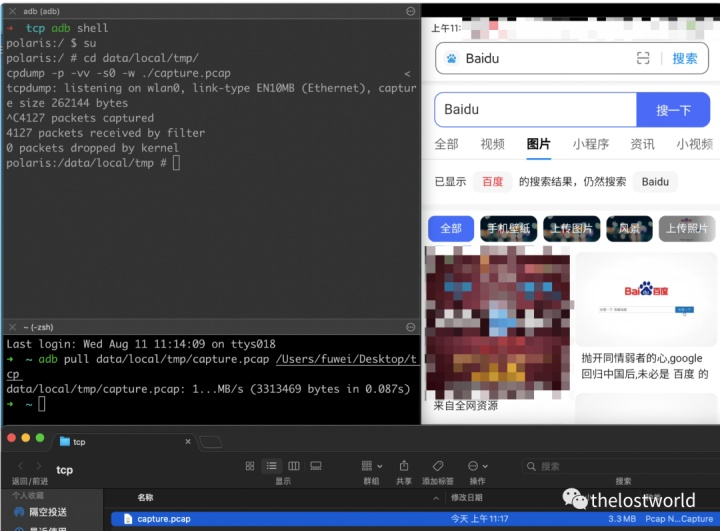Select the 图片 tab

tap(538, 144)
